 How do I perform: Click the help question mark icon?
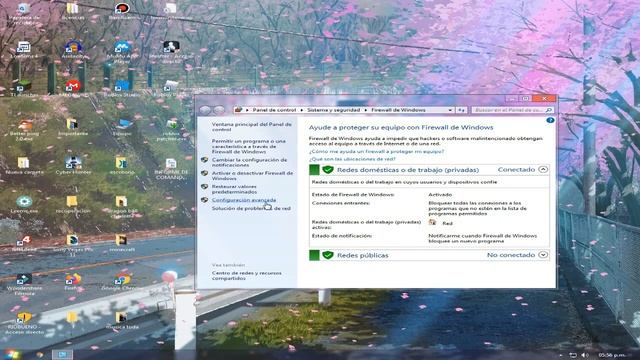[x=550, y=120]
